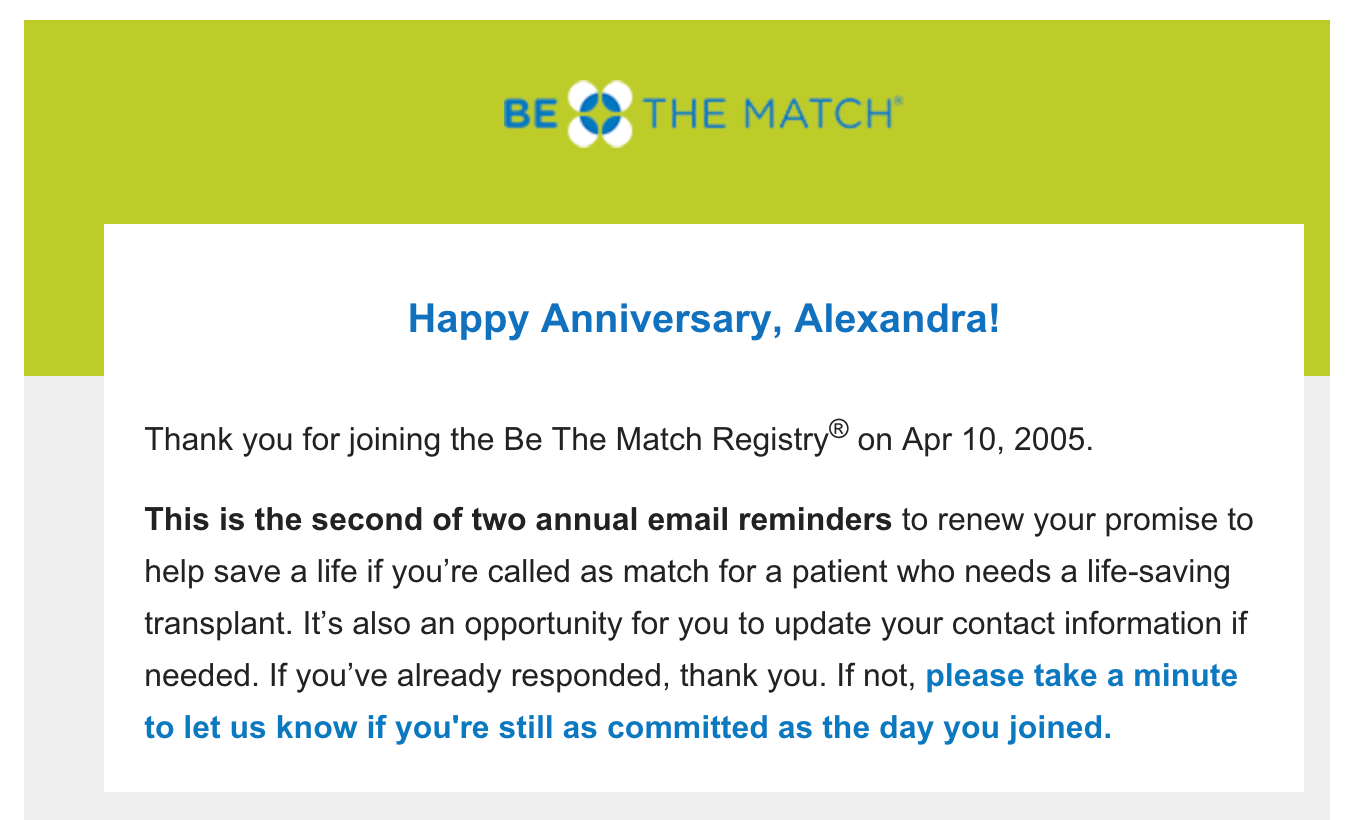Click the "THE MATCH" wordmark in the header
This screenshot has height=820, width=1350.
[x=766, y=114]
